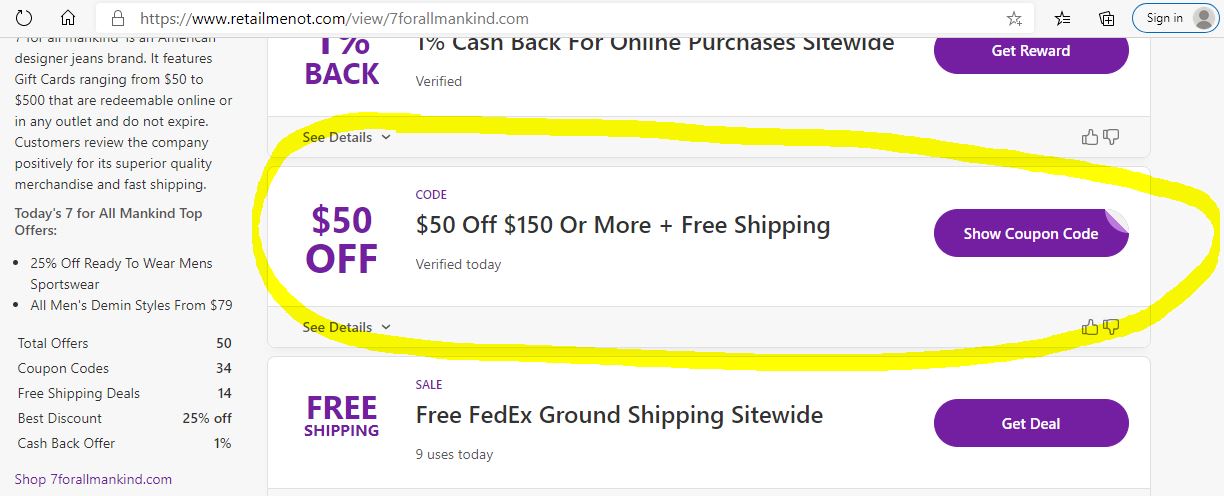
Task: Reveal code with Show Coupon Code button
Action: point(1030,233)
